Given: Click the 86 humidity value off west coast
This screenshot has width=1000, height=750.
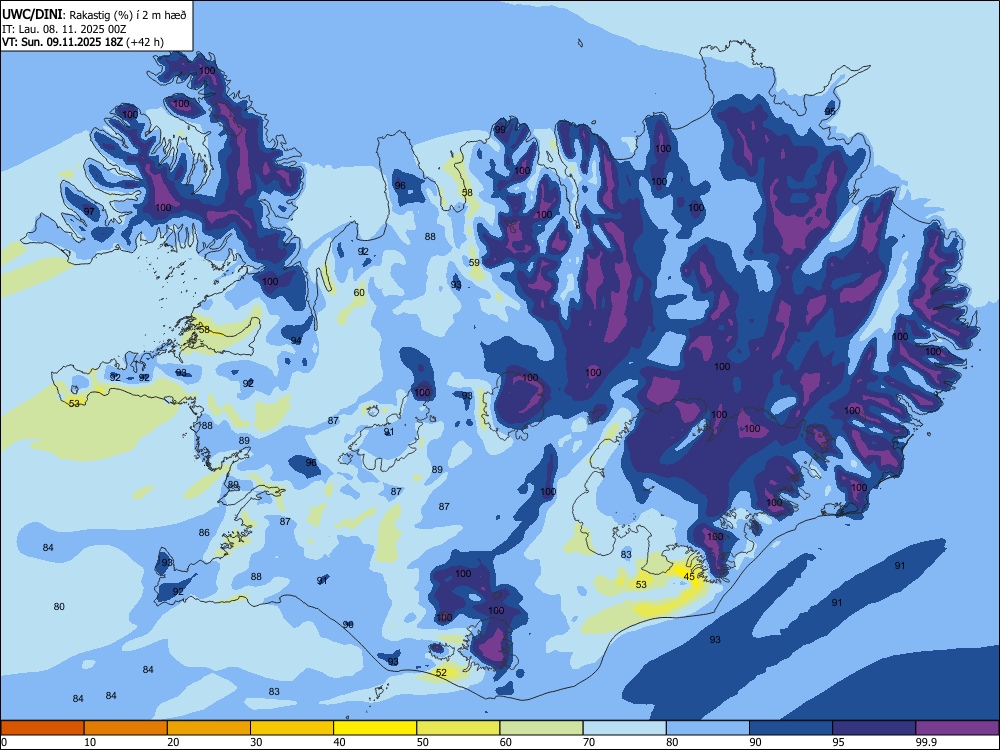Looking at the screenshot, I should click(x=203, y=533).
